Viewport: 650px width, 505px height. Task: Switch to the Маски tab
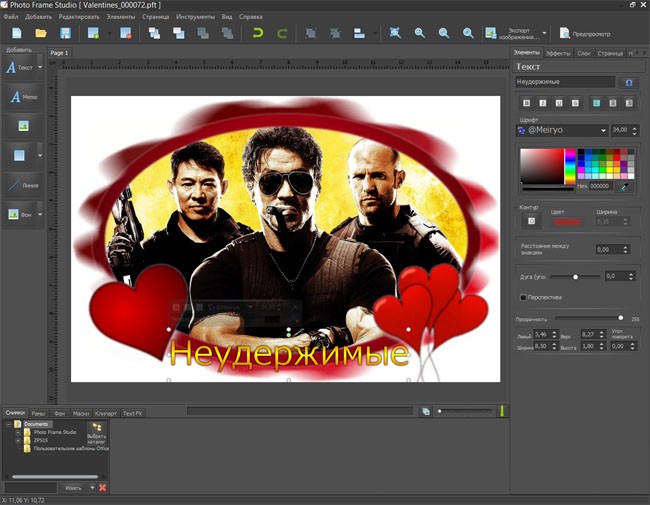[81, 413]
